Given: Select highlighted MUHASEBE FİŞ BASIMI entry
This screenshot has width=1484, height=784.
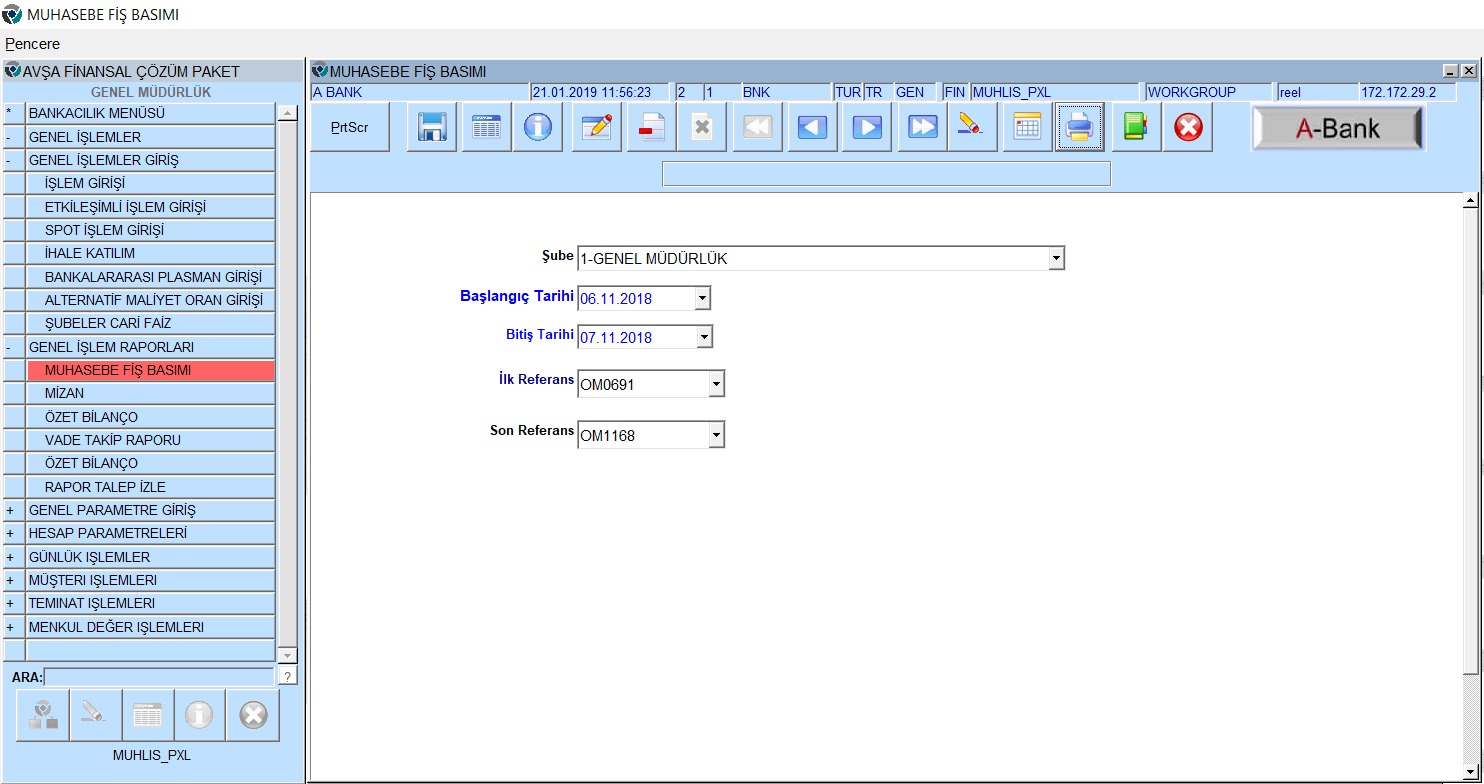Looking at the screenshot, I should [x=150, y=370].
